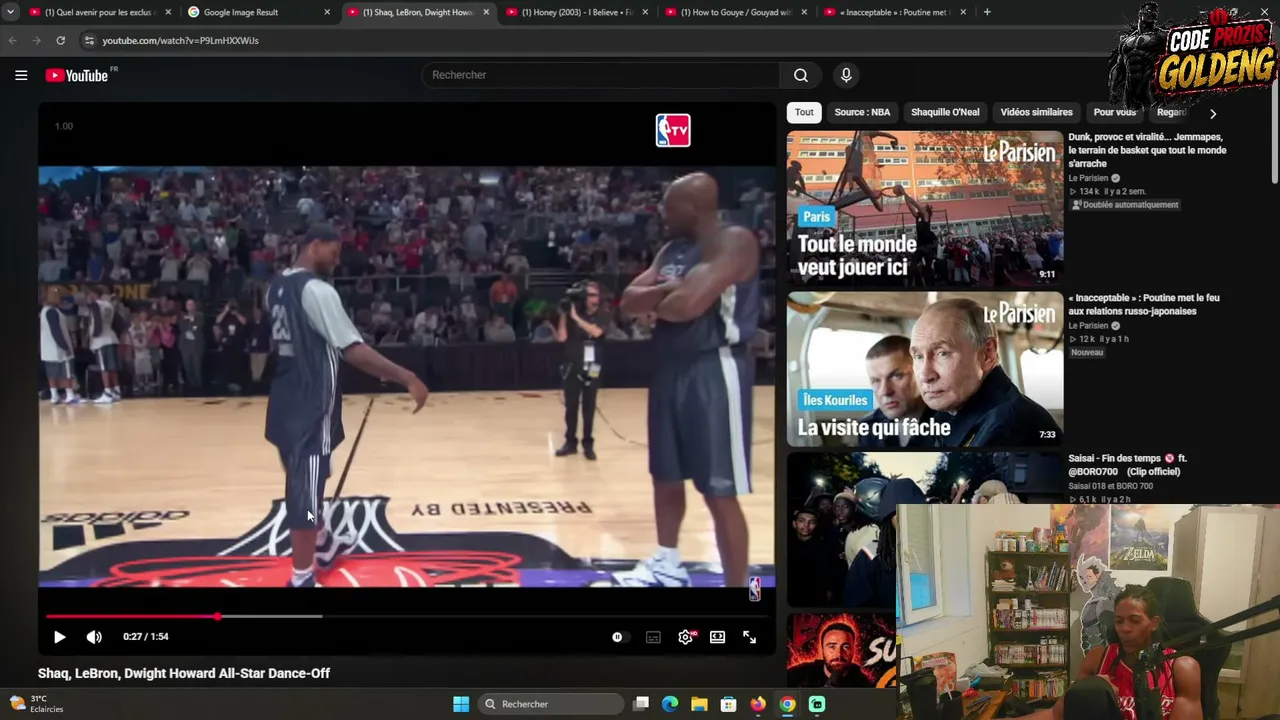Screen dimensions: 1280x720
Task: Go forward in browser history
Action: pyautogui.click(x=36, y=41)
